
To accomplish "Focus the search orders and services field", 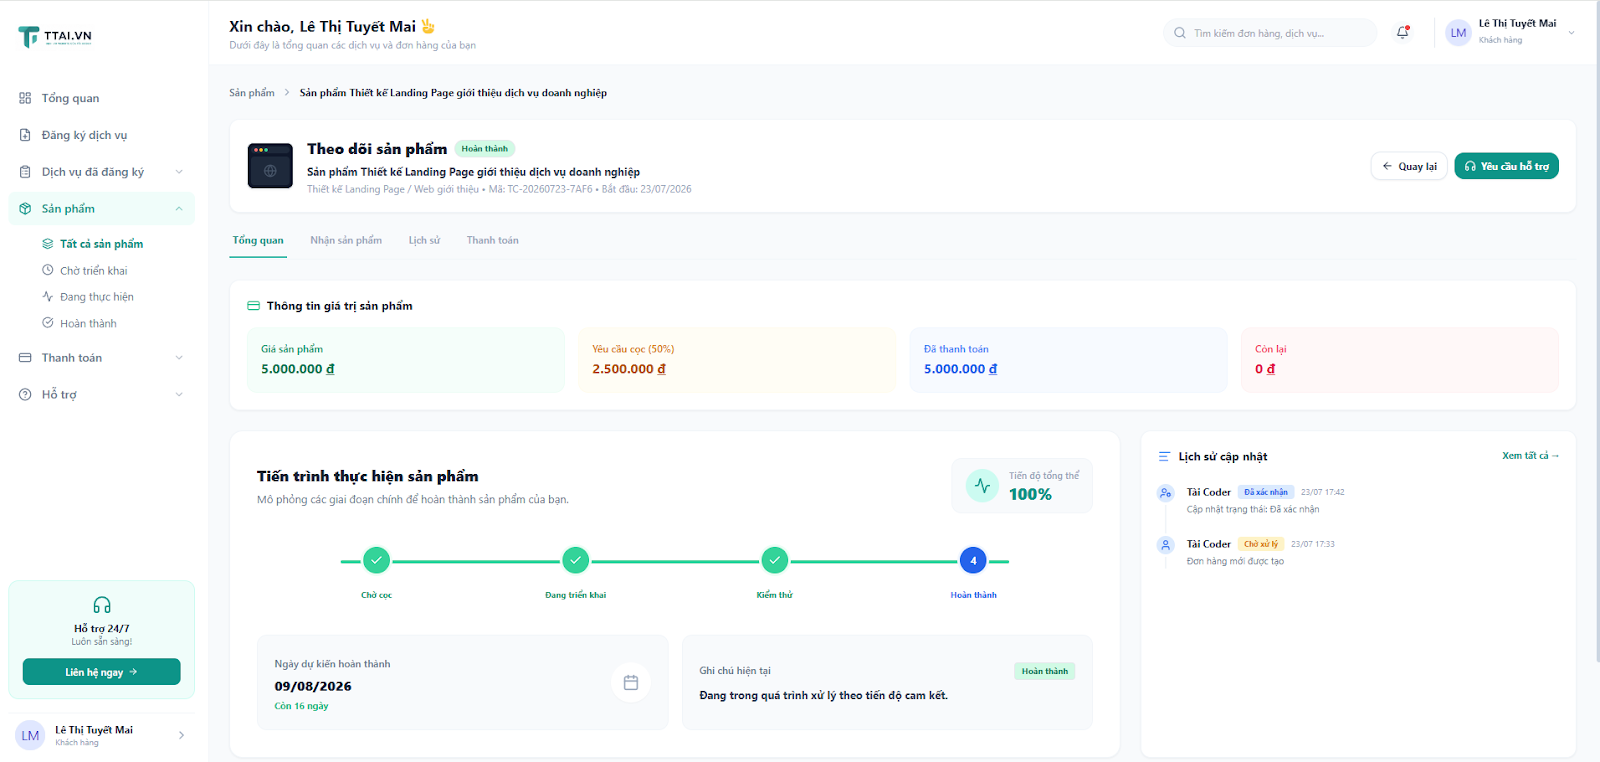I will (1270, 33).
